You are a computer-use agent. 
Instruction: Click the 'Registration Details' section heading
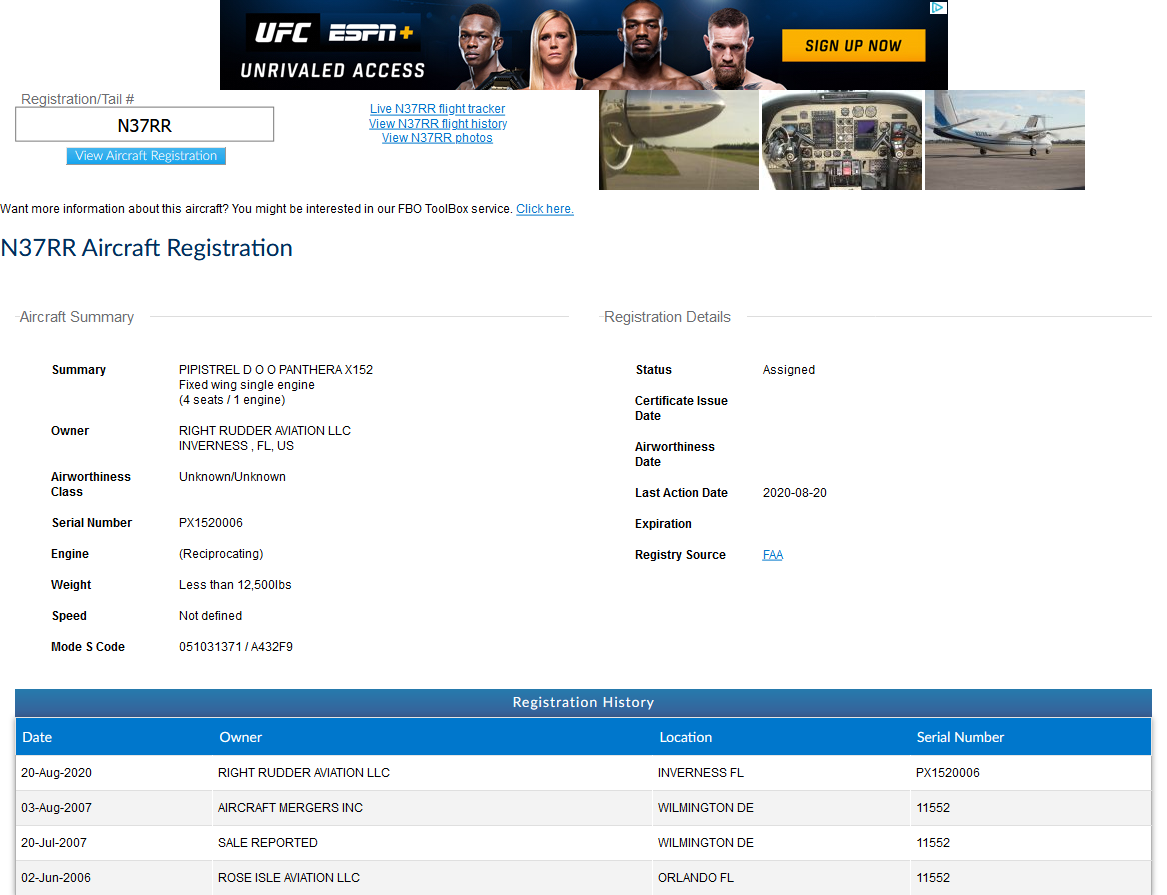[667, 317]
